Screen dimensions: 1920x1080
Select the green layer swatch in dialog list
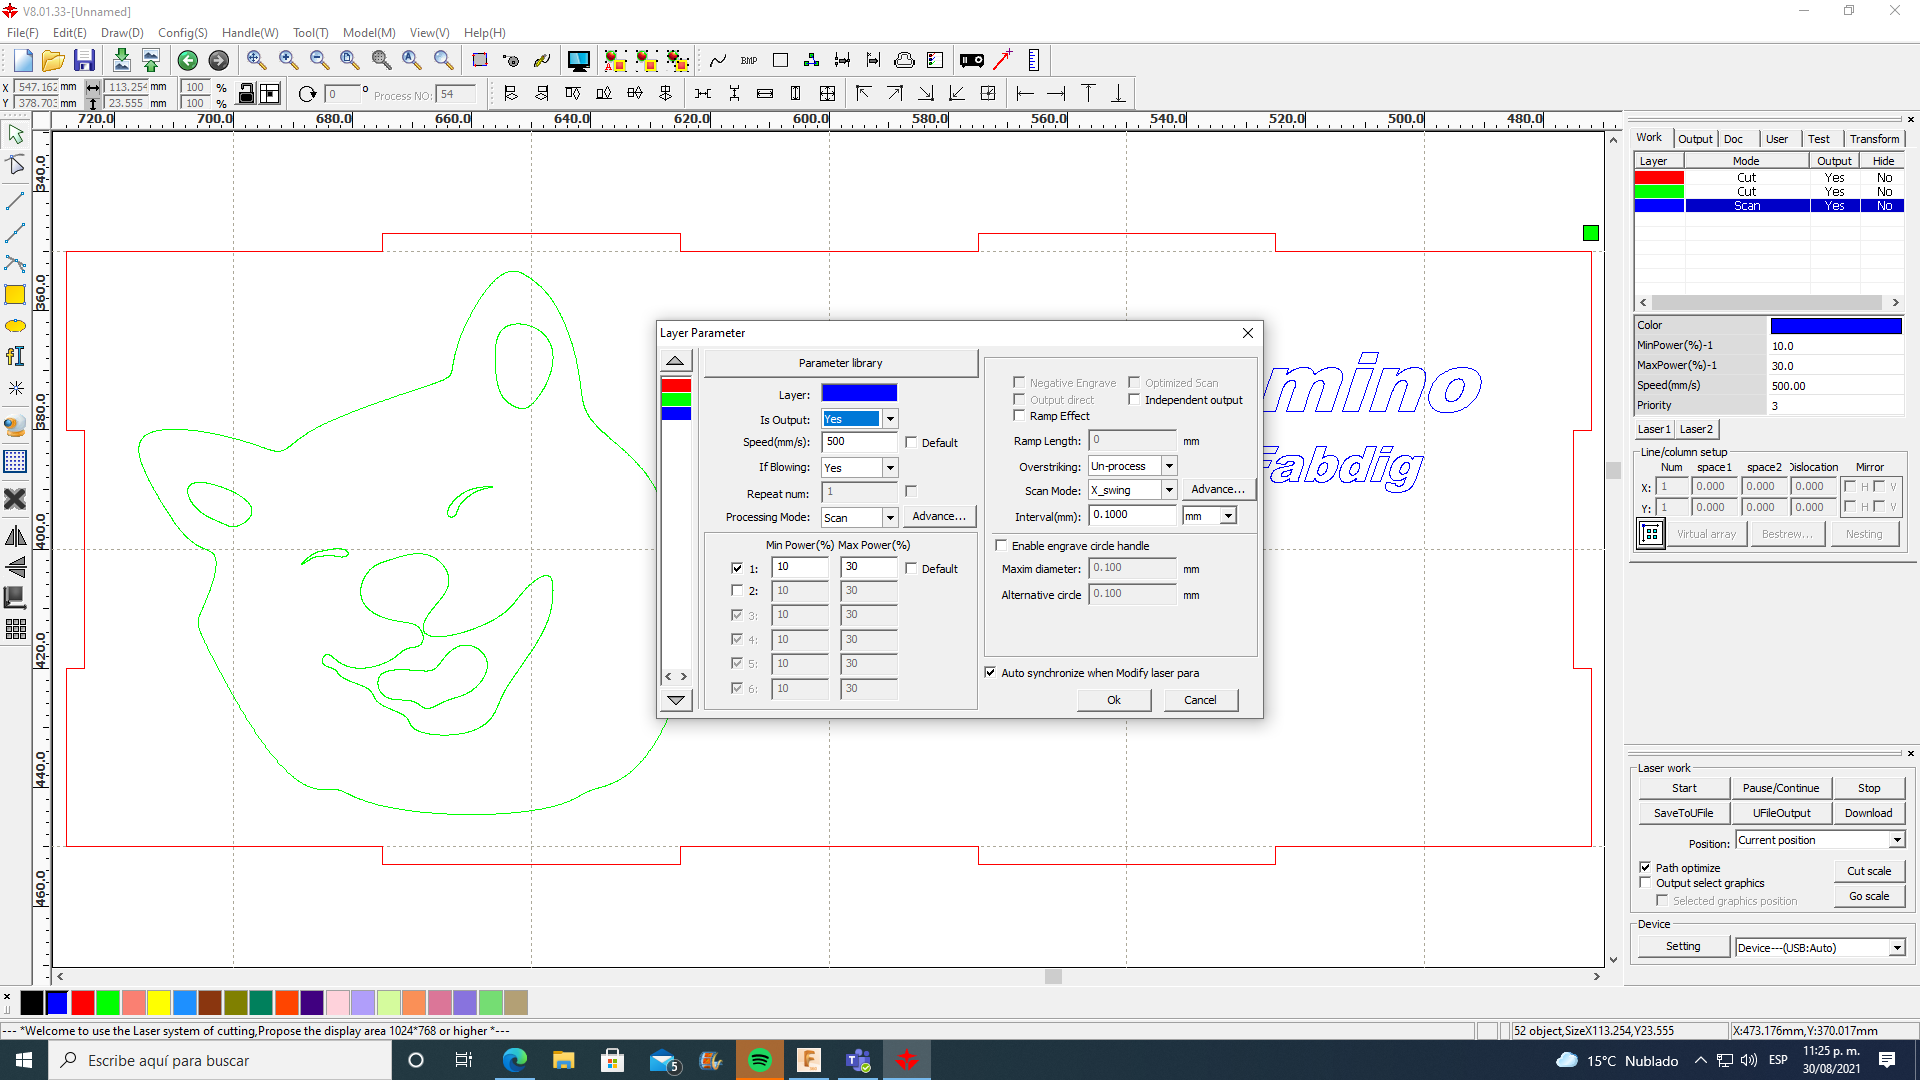click(676, 400)
